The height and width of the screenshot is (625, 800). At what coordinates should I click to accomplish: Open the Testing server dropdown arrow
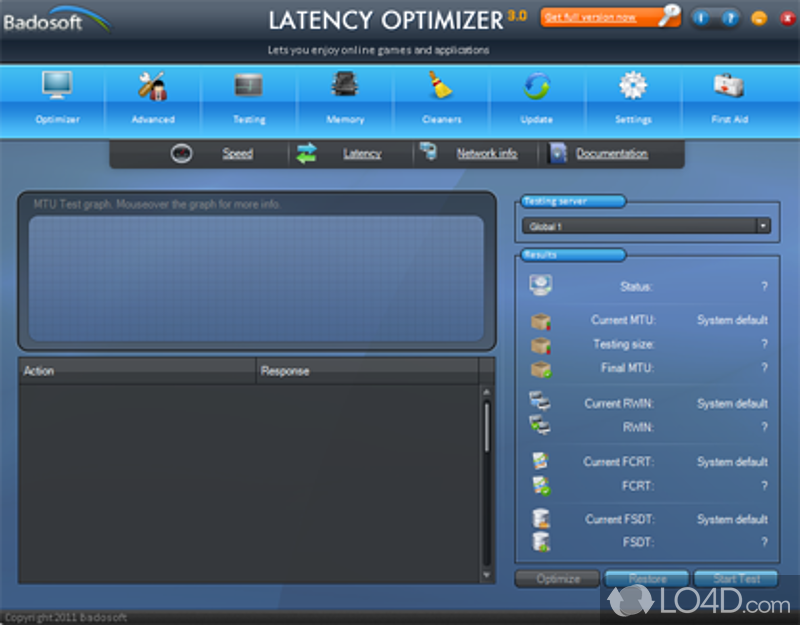[x=763, y=226]
